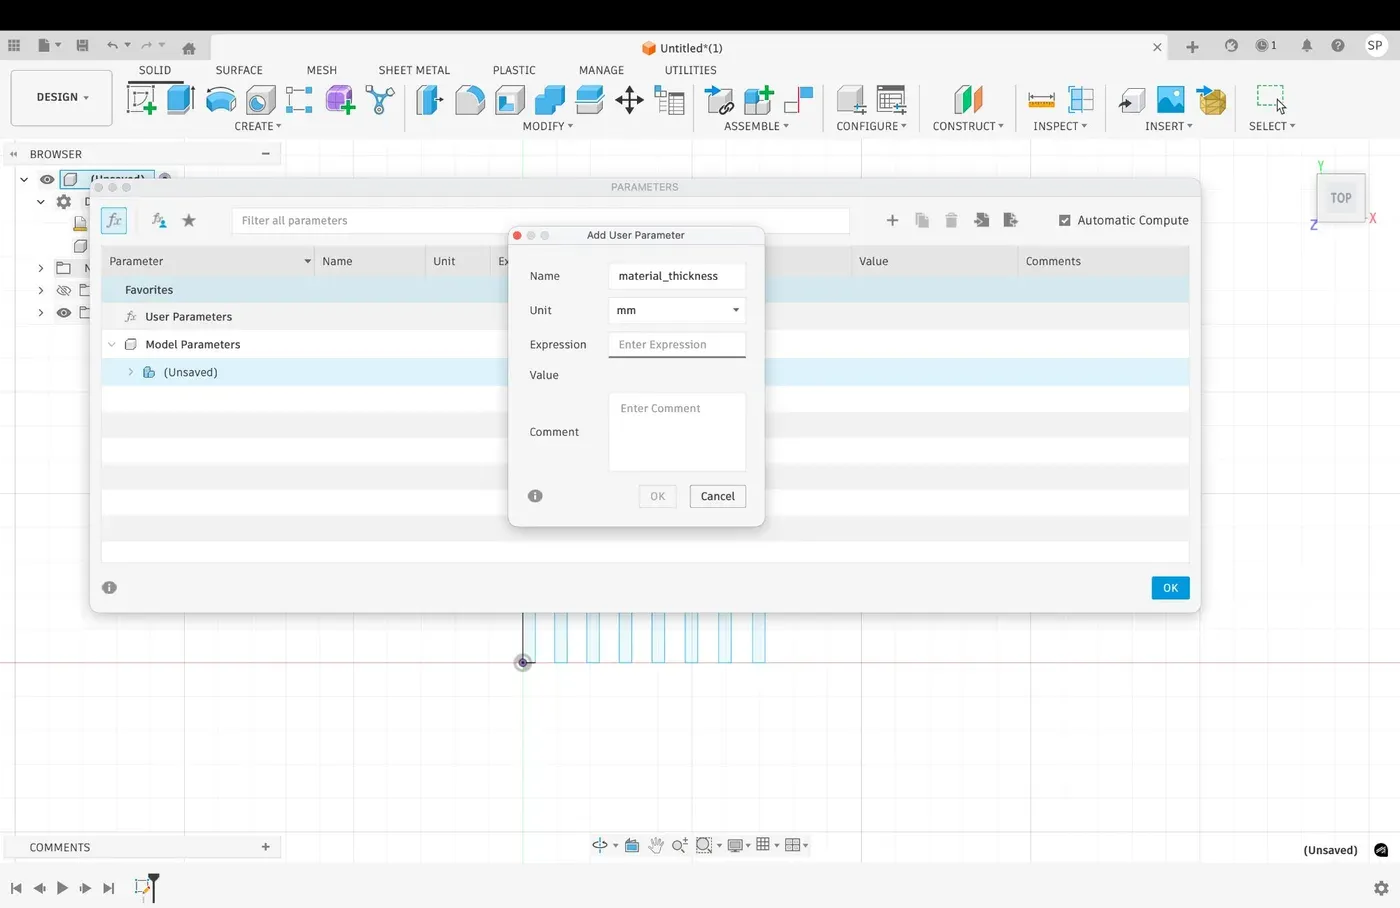1400x908 pixels.
Task: Select the Create Form tool
Action: (340, 99)
